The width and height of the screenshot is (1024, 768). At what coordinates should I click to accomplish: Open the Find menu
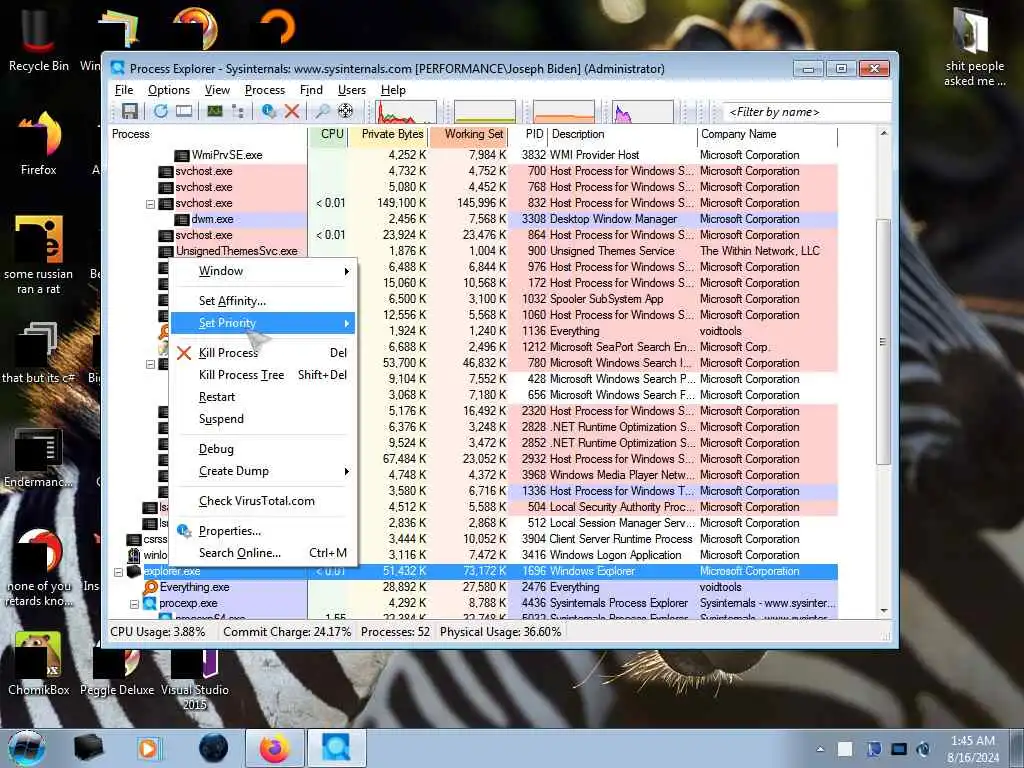coord(311,90)
